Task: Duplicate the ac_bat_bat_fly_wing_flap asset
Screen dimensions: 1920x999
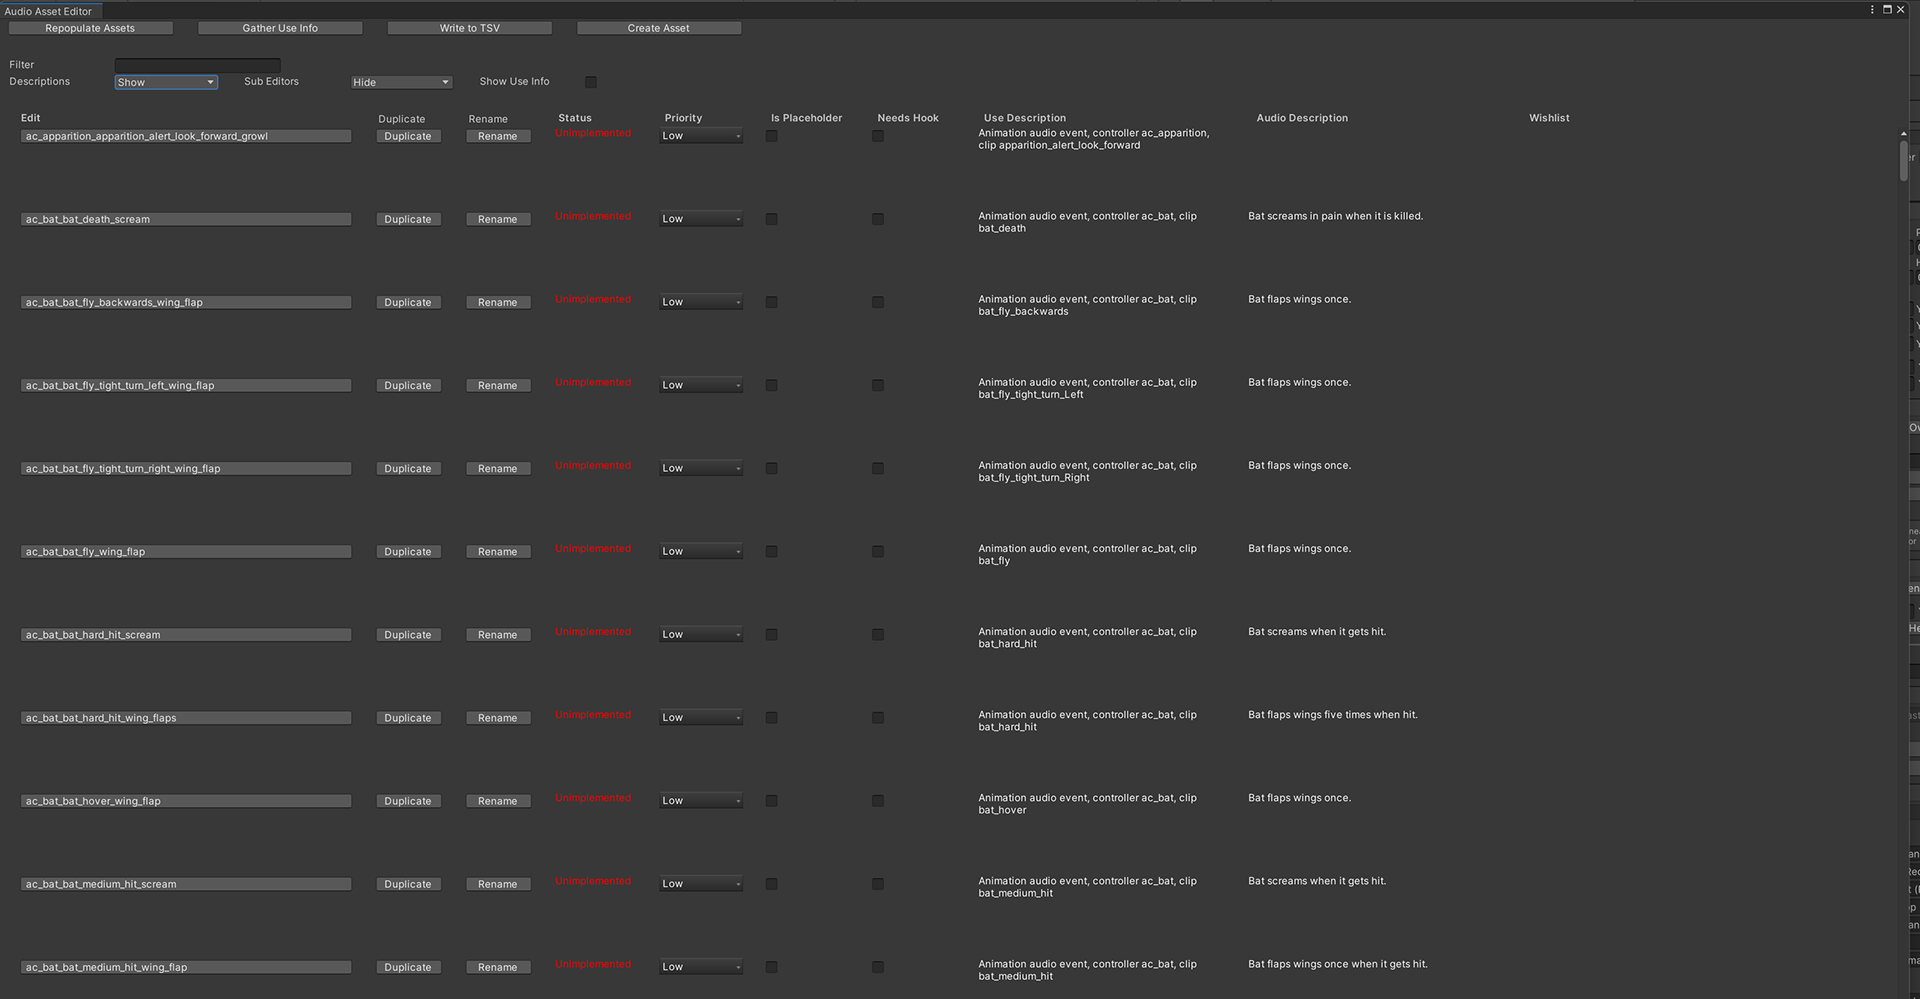Action: coord(408,552)
